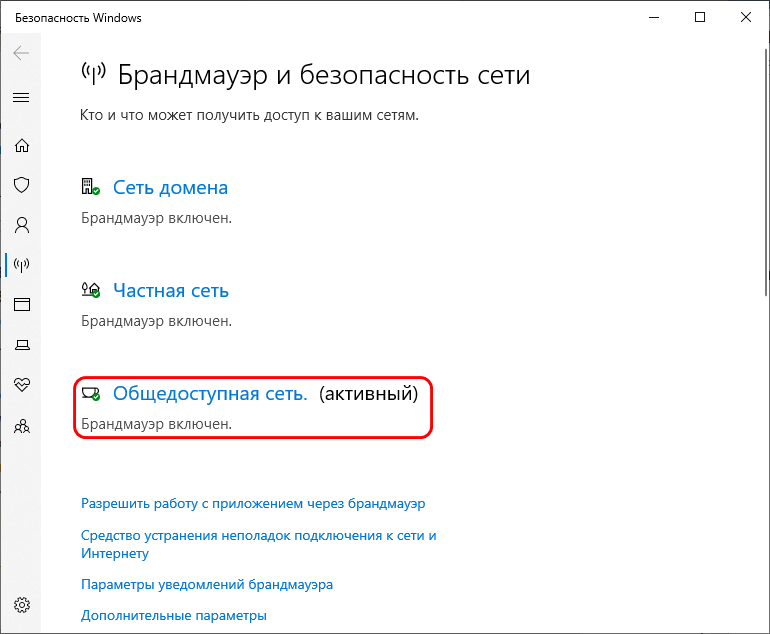Screen dimensions: 770x634
Task: Open Device performance & health heart icon
Action: (x=22, y=385)
